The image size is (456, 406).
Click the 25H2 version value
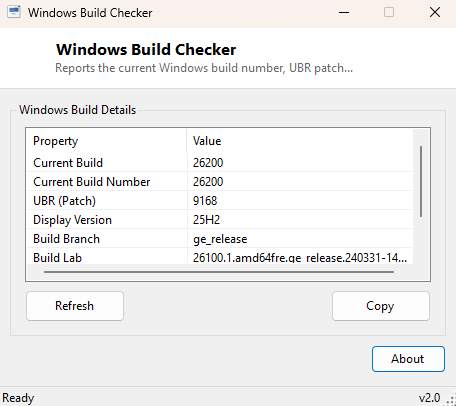point(206,220)
